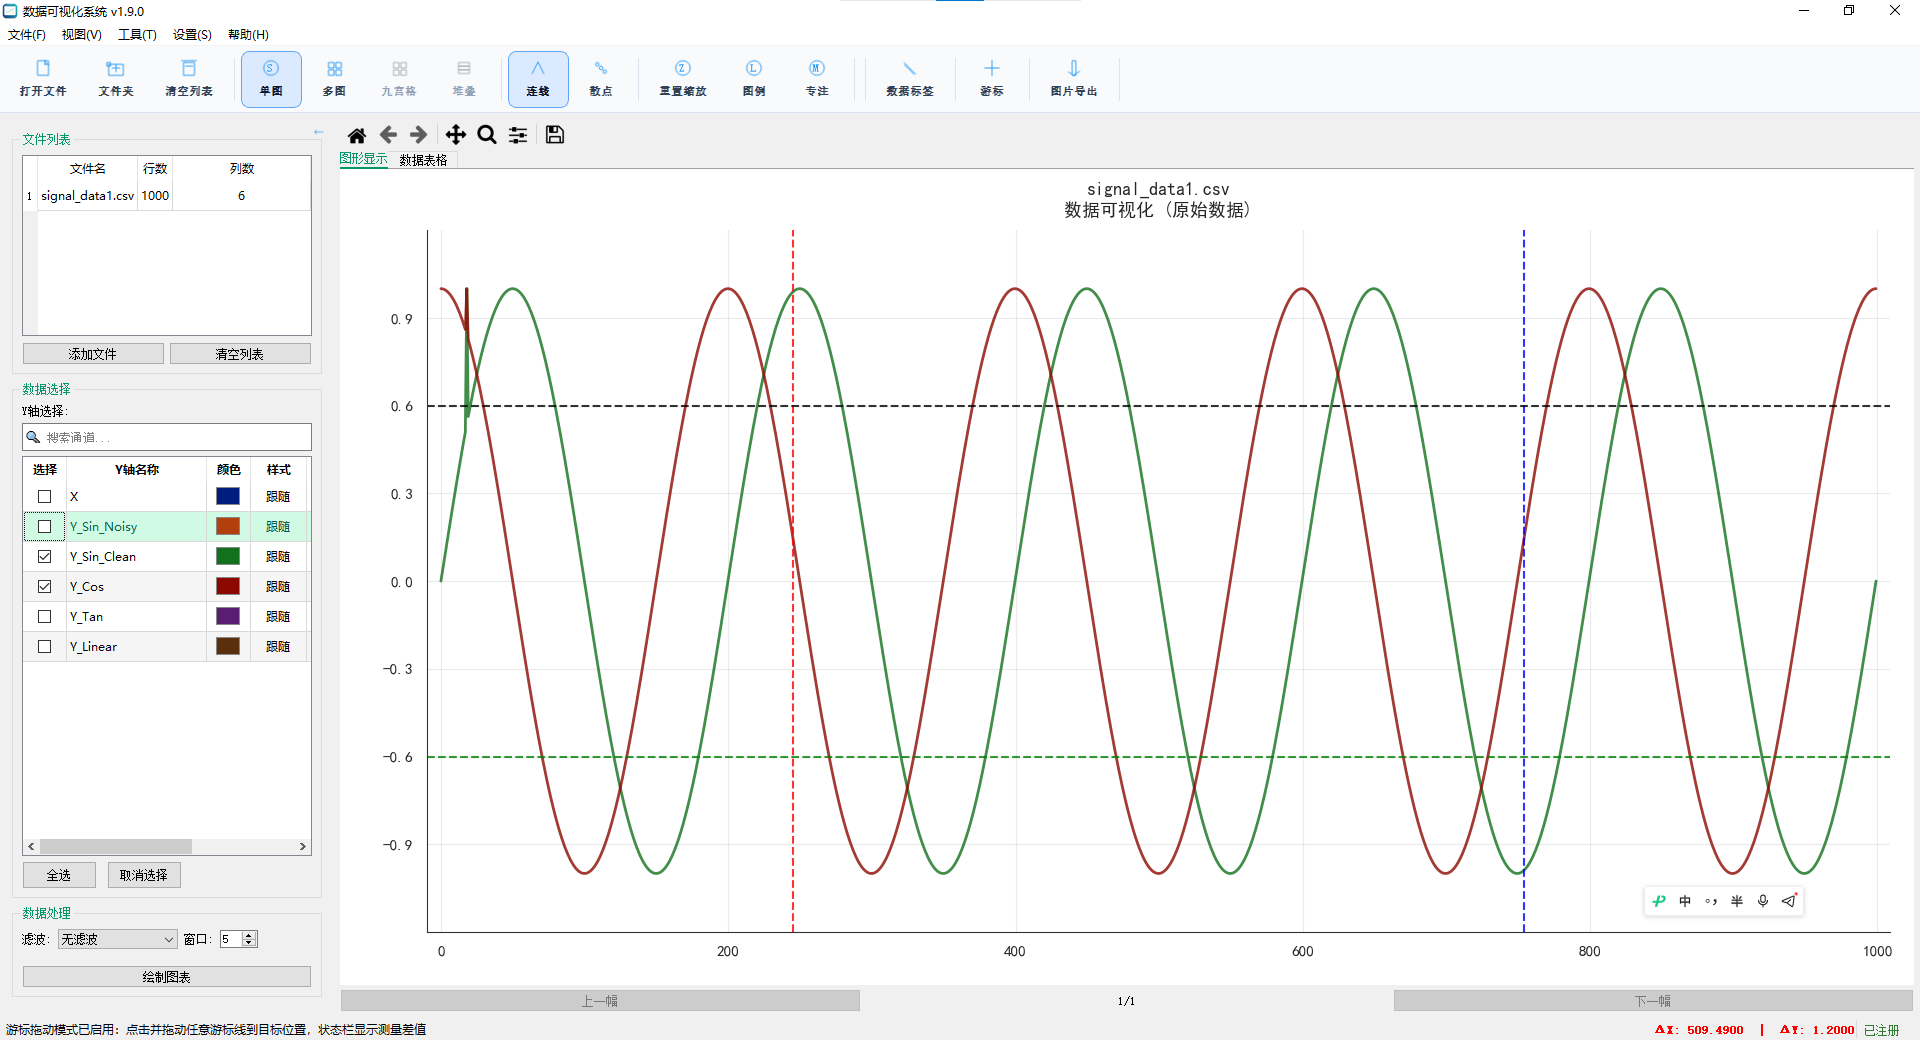Check the Y_Tan checkbox
This screenshot has width=1920, height=1040.
[x=44, y=617]
